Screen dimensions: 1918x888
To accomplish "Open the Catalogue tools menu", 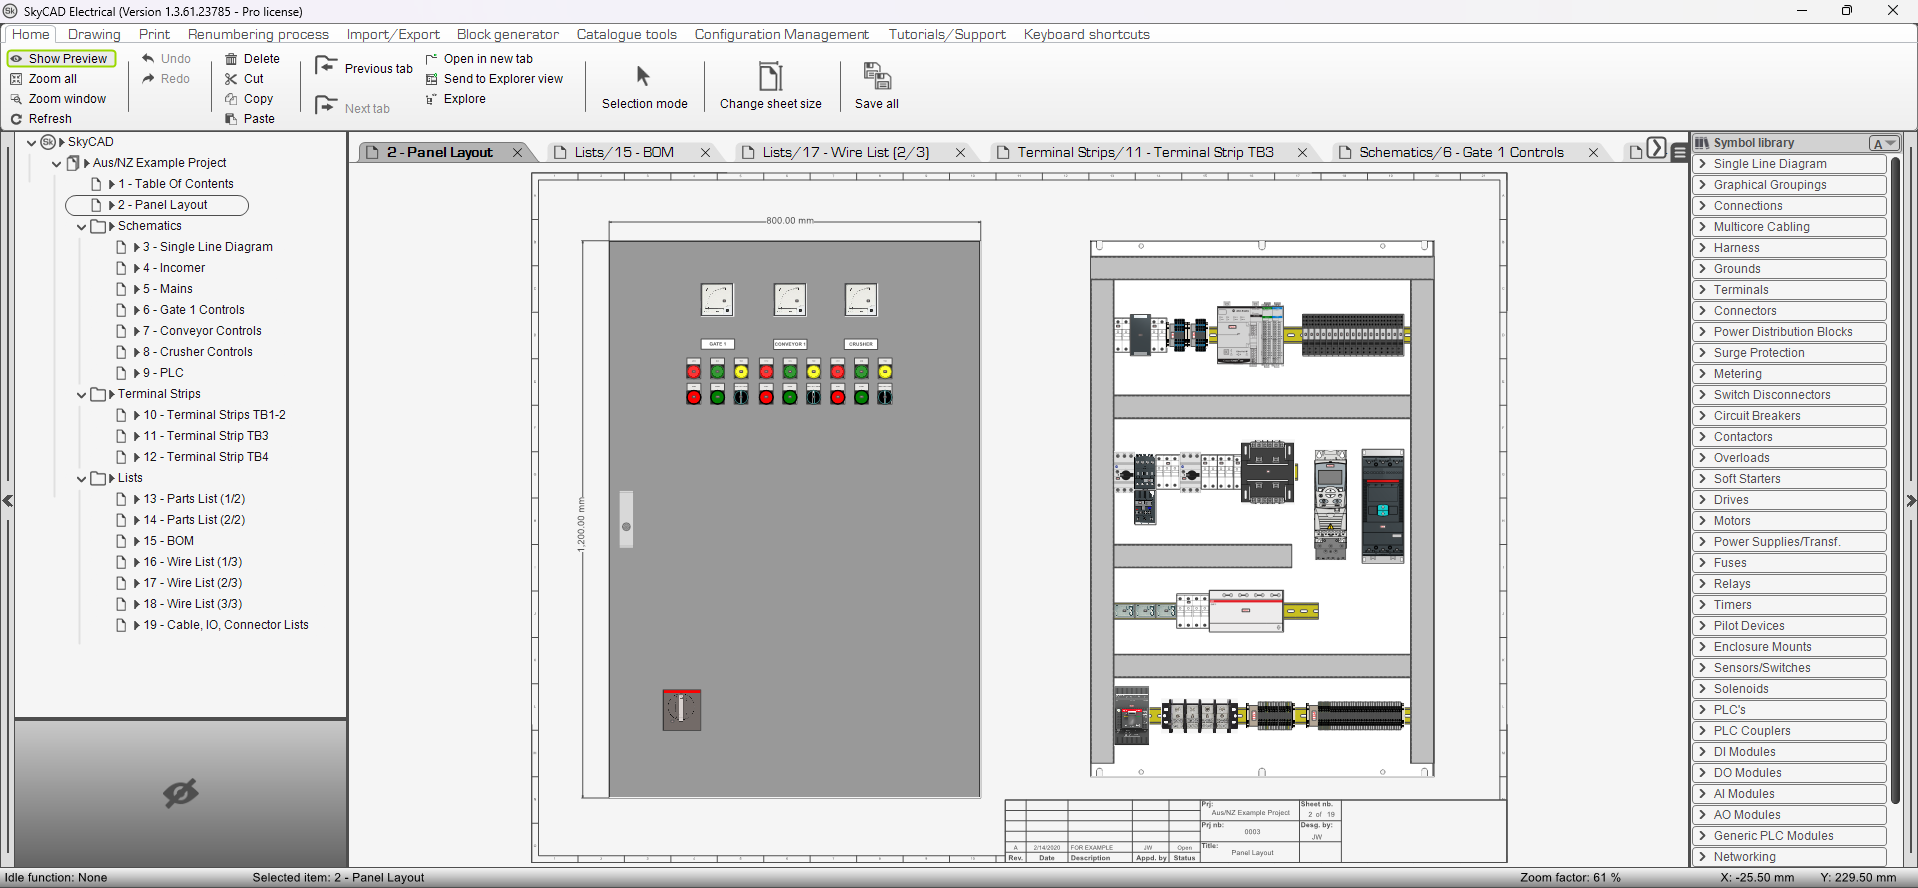I will coord(626,34).
